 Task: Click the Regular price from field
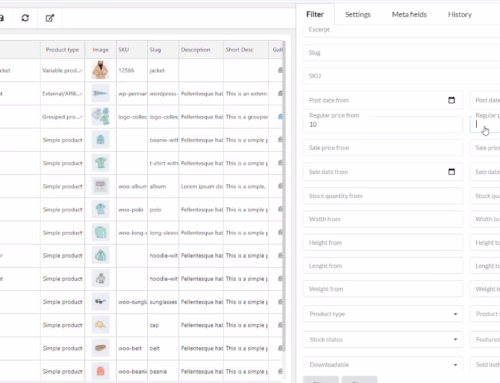pyautogui.click(x=383, y=124)
